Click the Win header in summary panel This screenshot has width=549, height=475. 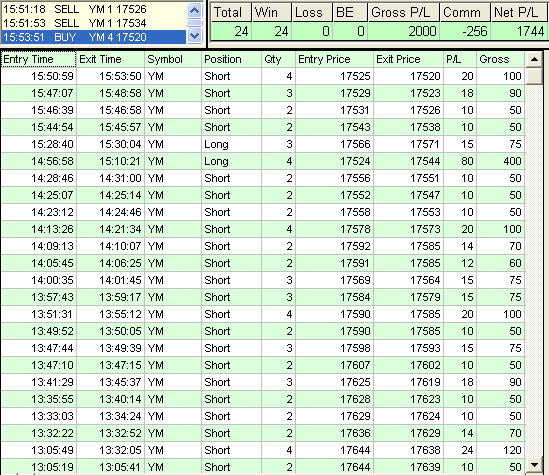[271, 13]
